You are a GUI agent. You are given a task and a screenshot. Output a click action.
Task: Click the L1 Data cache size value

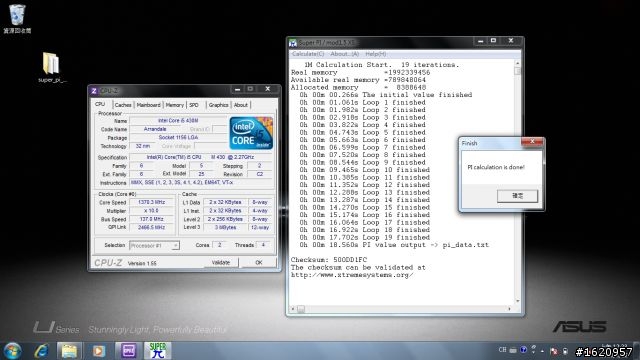click(225, 202)
